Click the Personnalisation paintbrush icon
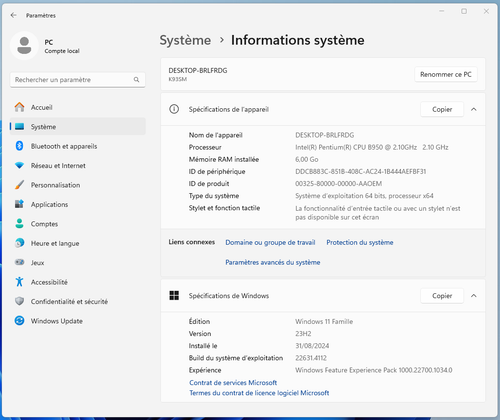Image resolution: width=500 pixels, height=420 pixels. (x=19, y=185)
